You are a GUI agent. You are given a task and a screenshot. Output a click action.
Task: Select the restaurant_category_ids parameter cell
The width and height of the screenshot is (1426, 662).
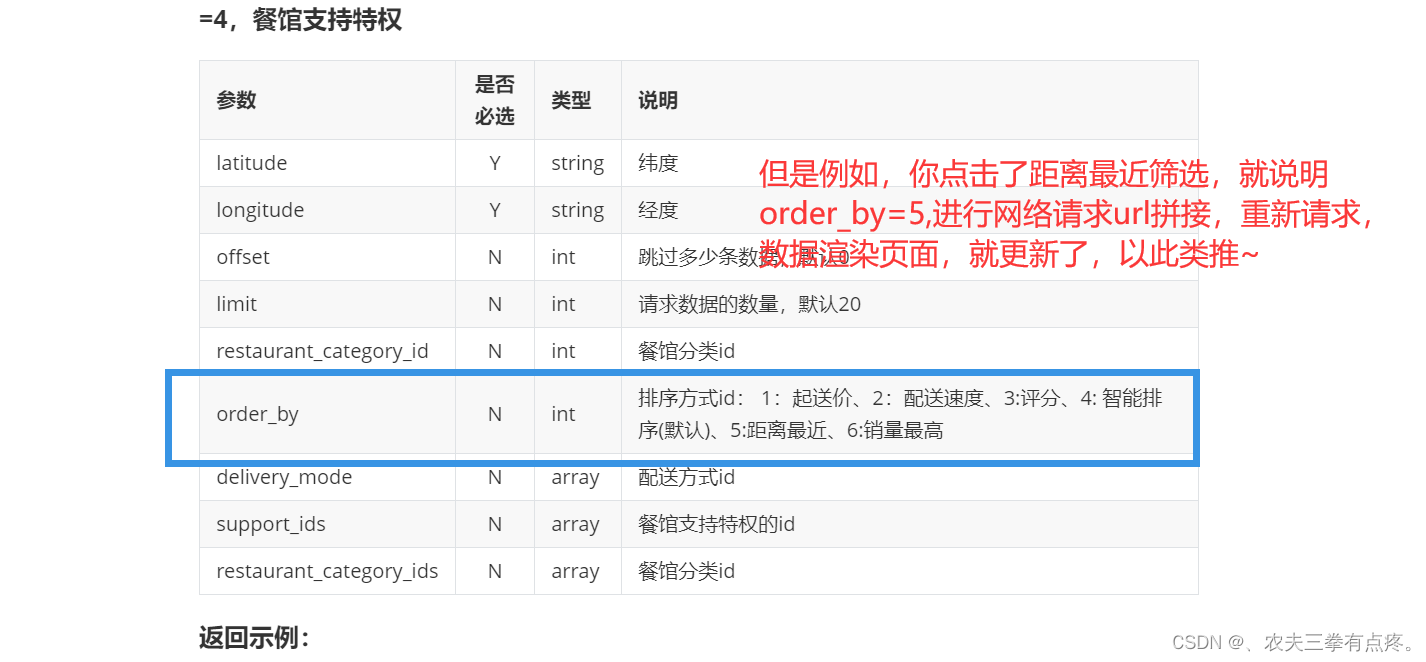click(327, 571)
